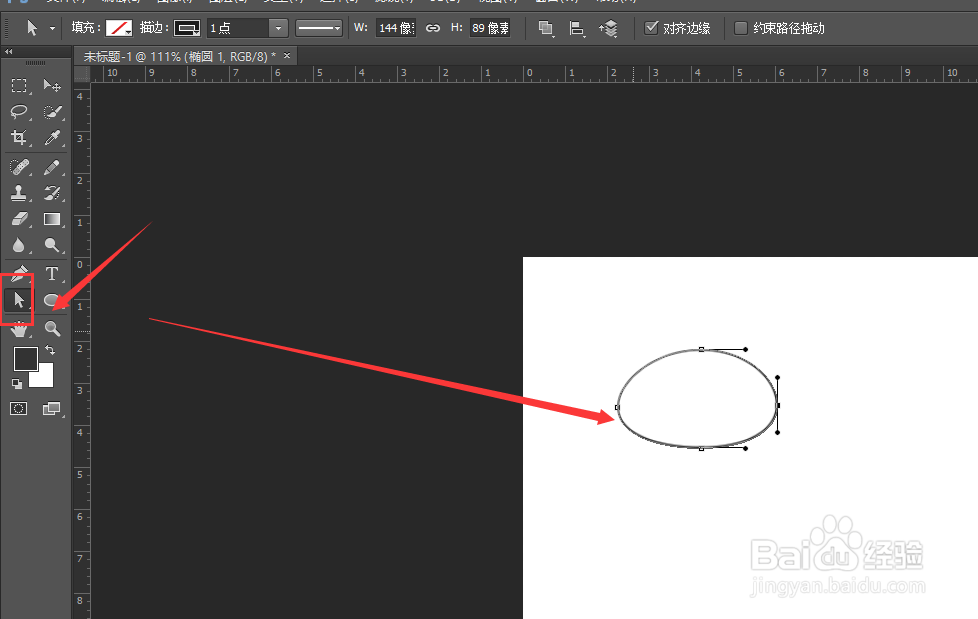Click the foreground color swatch
Image resolution: width=978 pixels, height=619 pixels.
pyautogui.click(x=26, y=359)
